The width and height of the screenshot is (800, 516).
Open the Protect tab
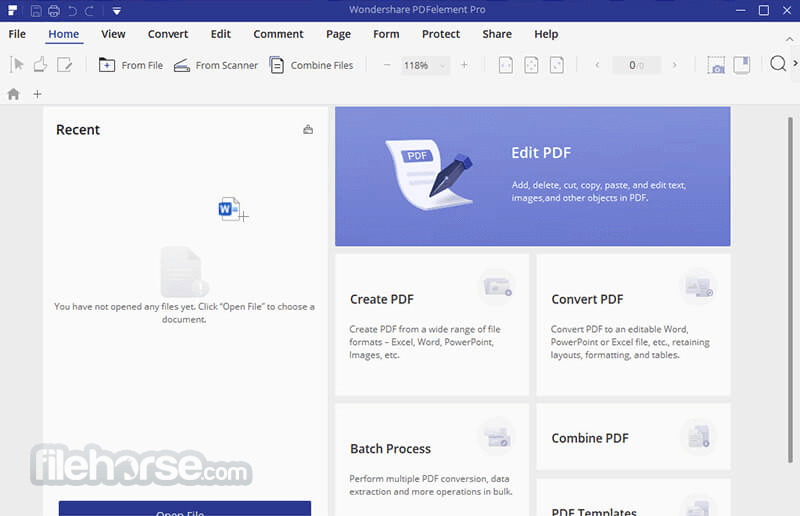point(441,34)
